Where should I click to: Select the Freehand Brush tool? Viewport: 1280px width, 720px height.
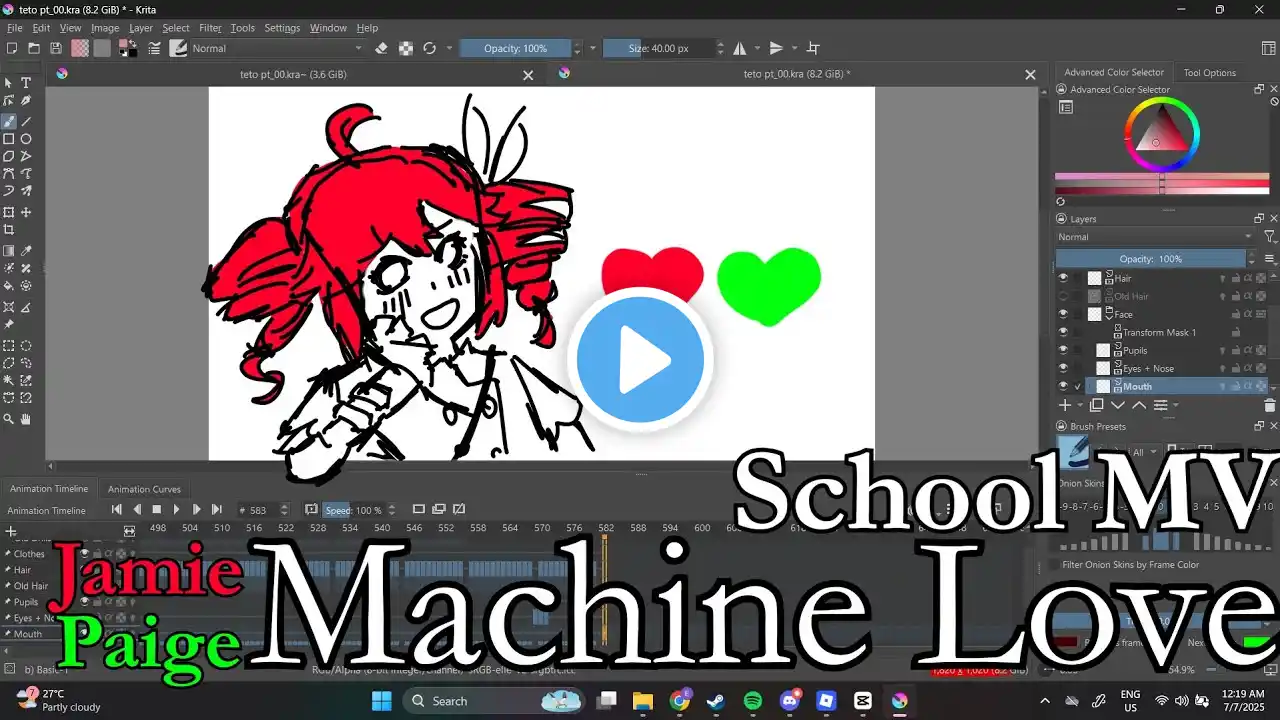[9, 121]
